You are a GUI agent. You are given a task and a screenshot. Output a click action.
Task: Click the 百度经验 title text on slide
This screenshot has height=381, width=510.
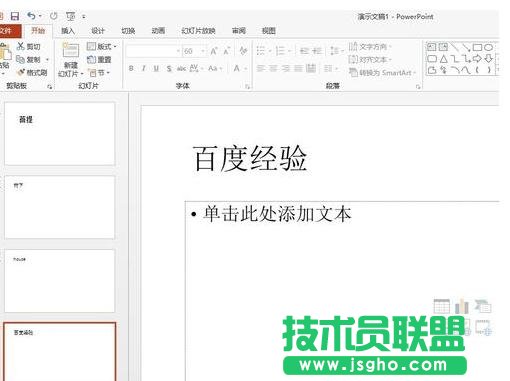(250, 158)
